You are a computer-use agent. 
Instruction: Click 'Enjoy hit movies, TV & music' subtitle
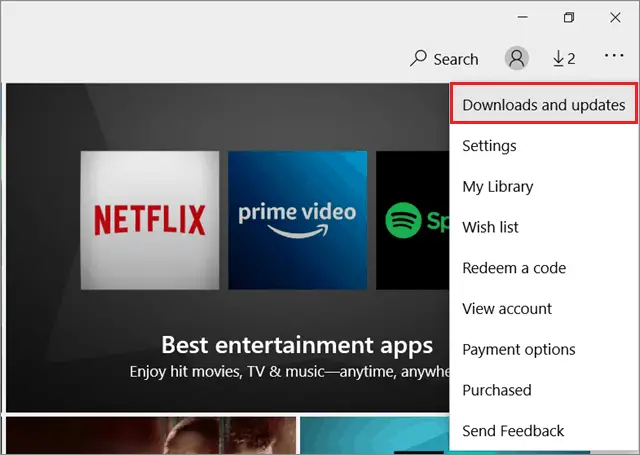pyautogui.click(x=289, y=372)
